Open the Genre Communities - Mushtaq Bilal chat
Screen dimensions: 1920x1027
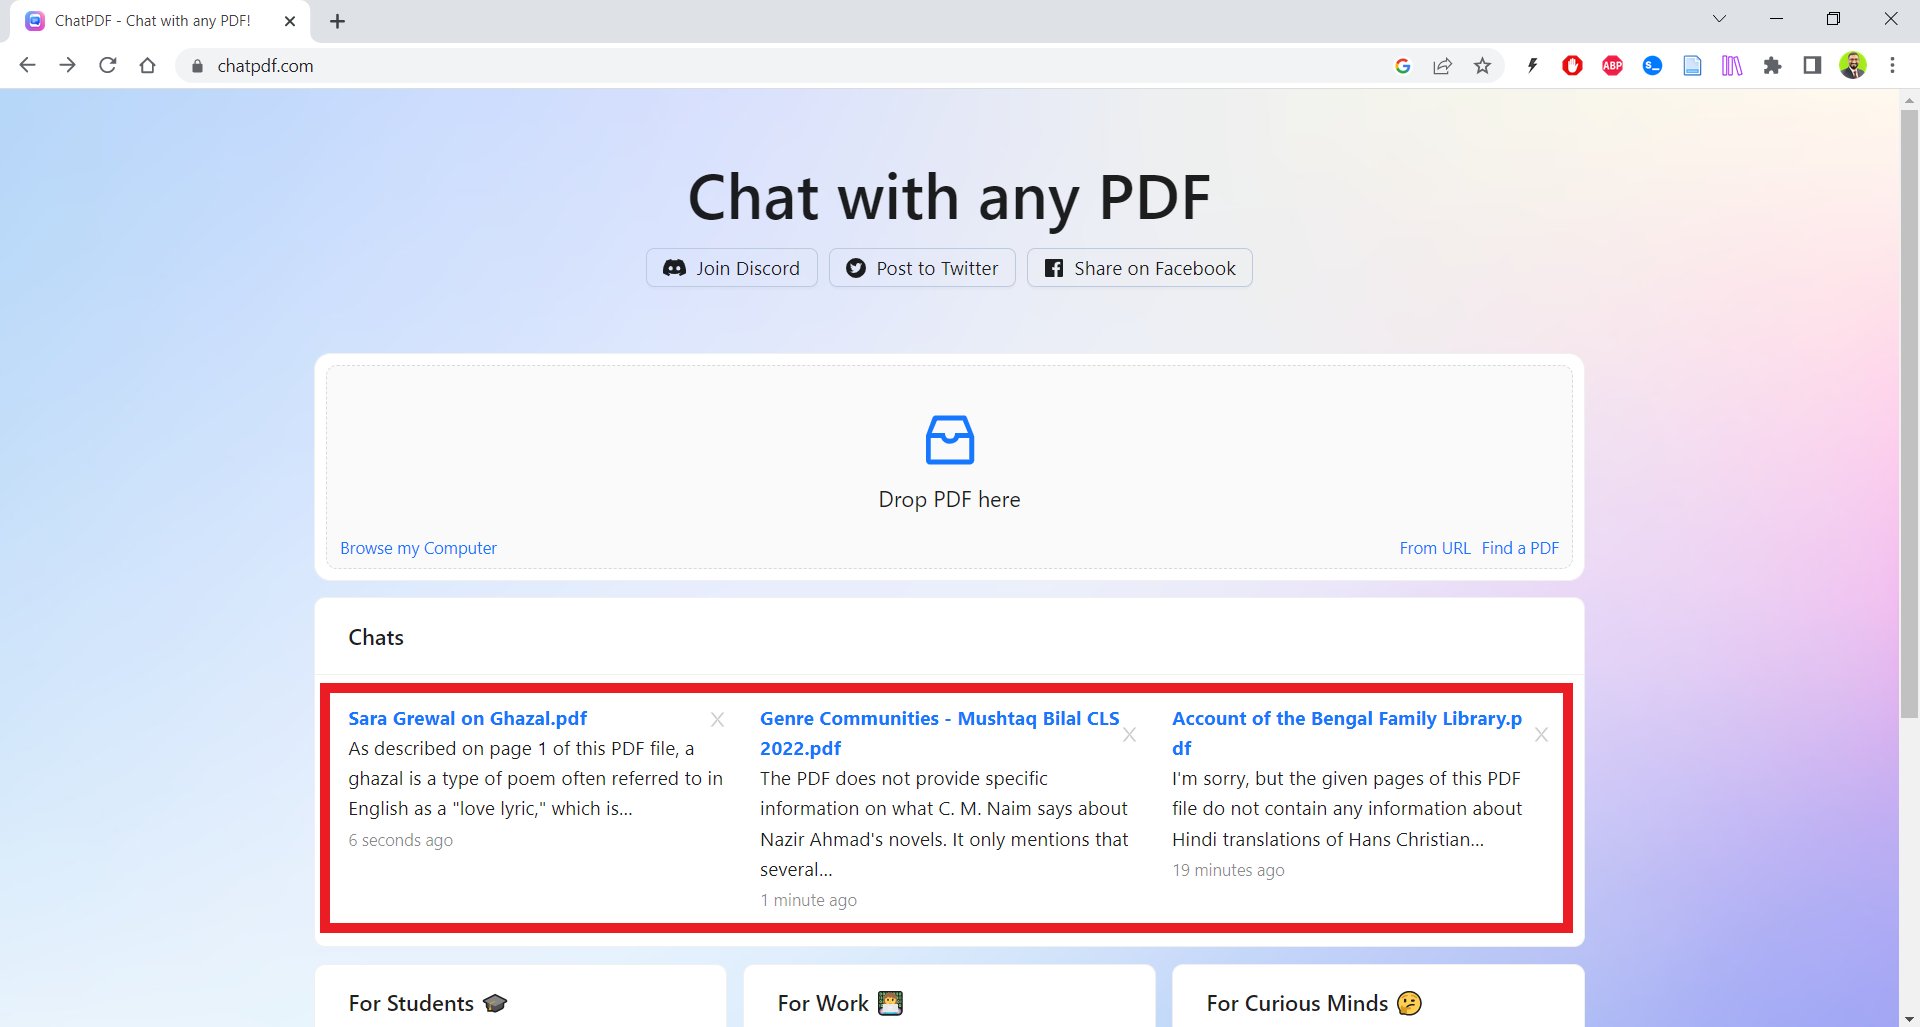(939, 733)
